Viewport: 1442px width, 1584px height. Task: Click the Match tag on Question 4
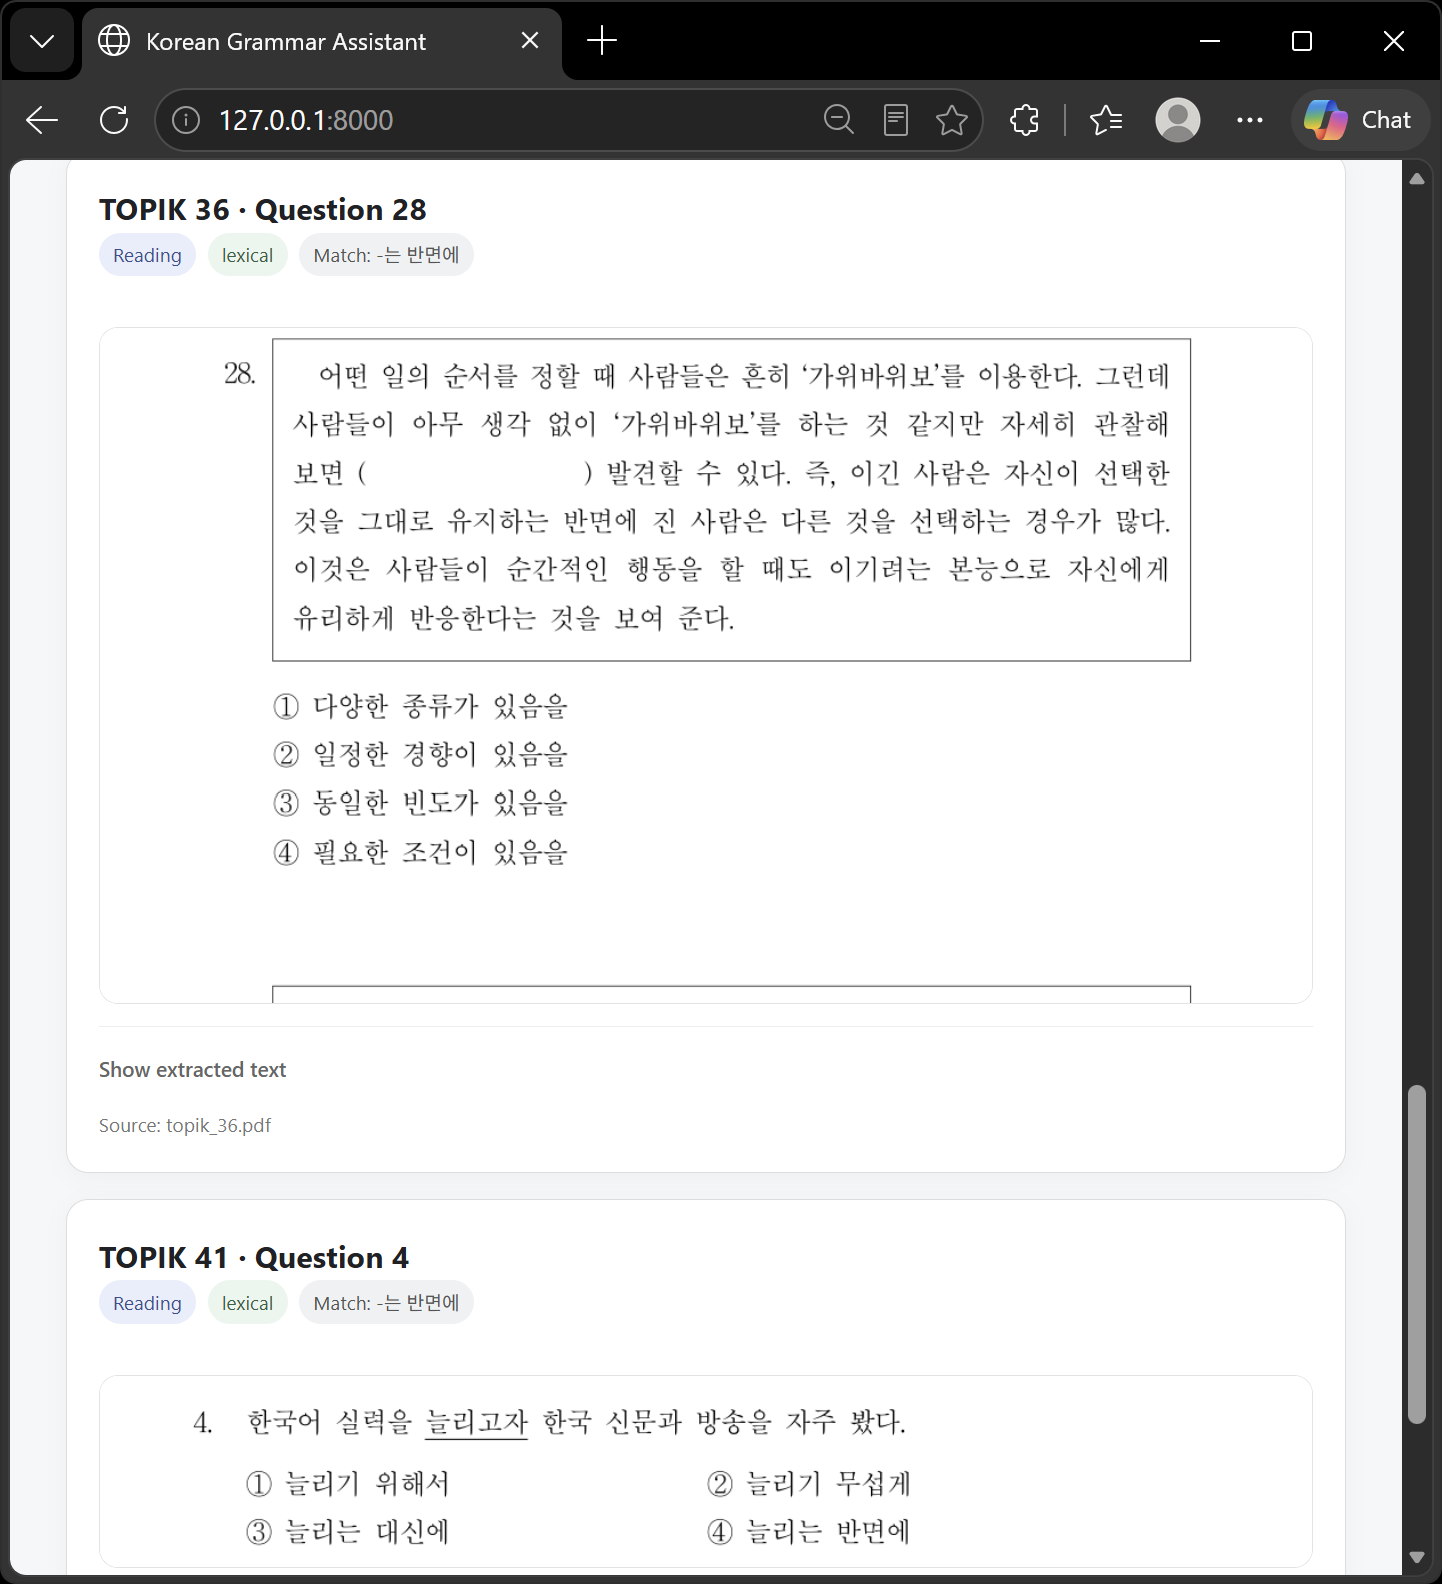386,1303
